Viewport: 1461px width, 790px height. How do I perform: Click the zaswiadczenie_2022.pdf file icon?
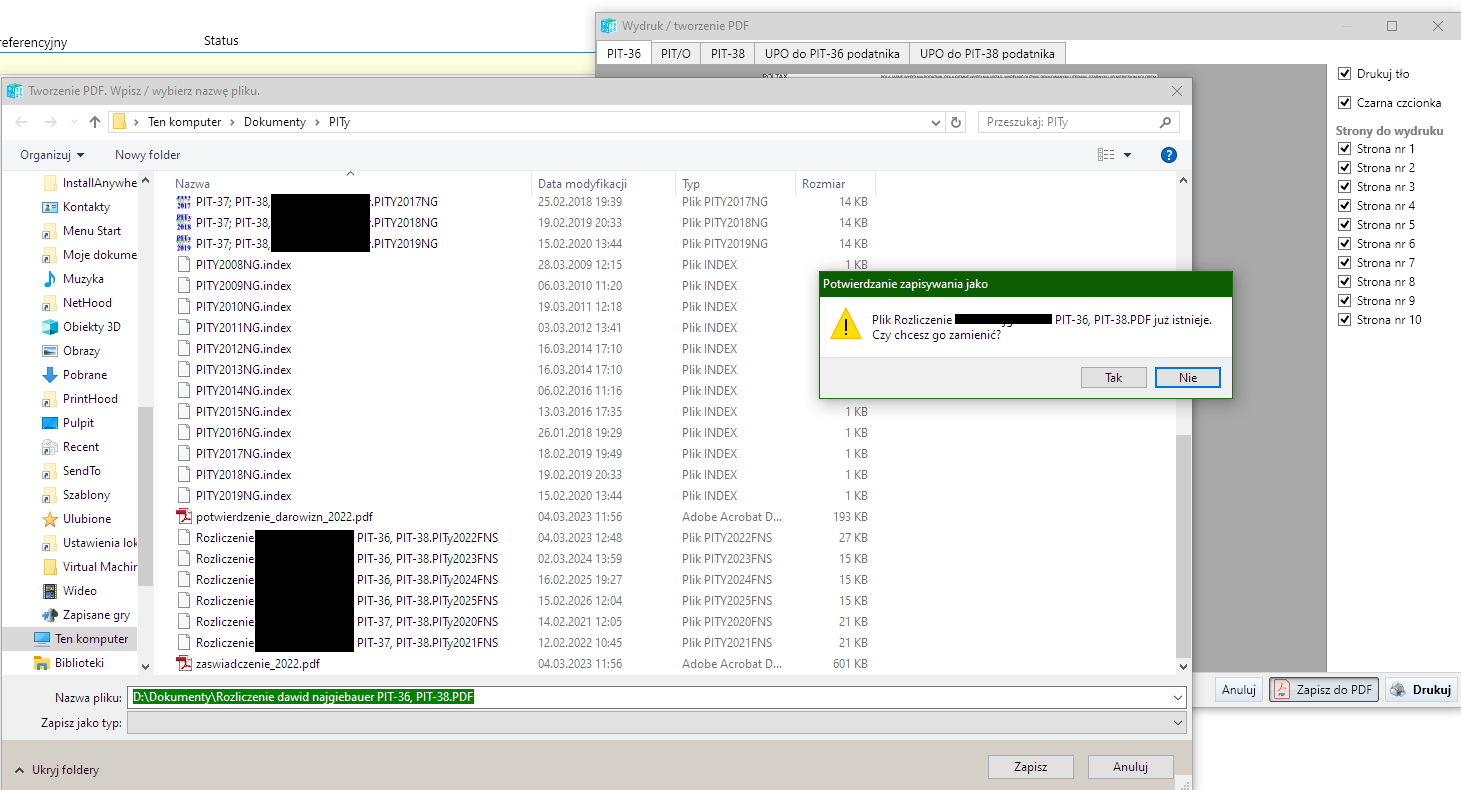point(183,664)
